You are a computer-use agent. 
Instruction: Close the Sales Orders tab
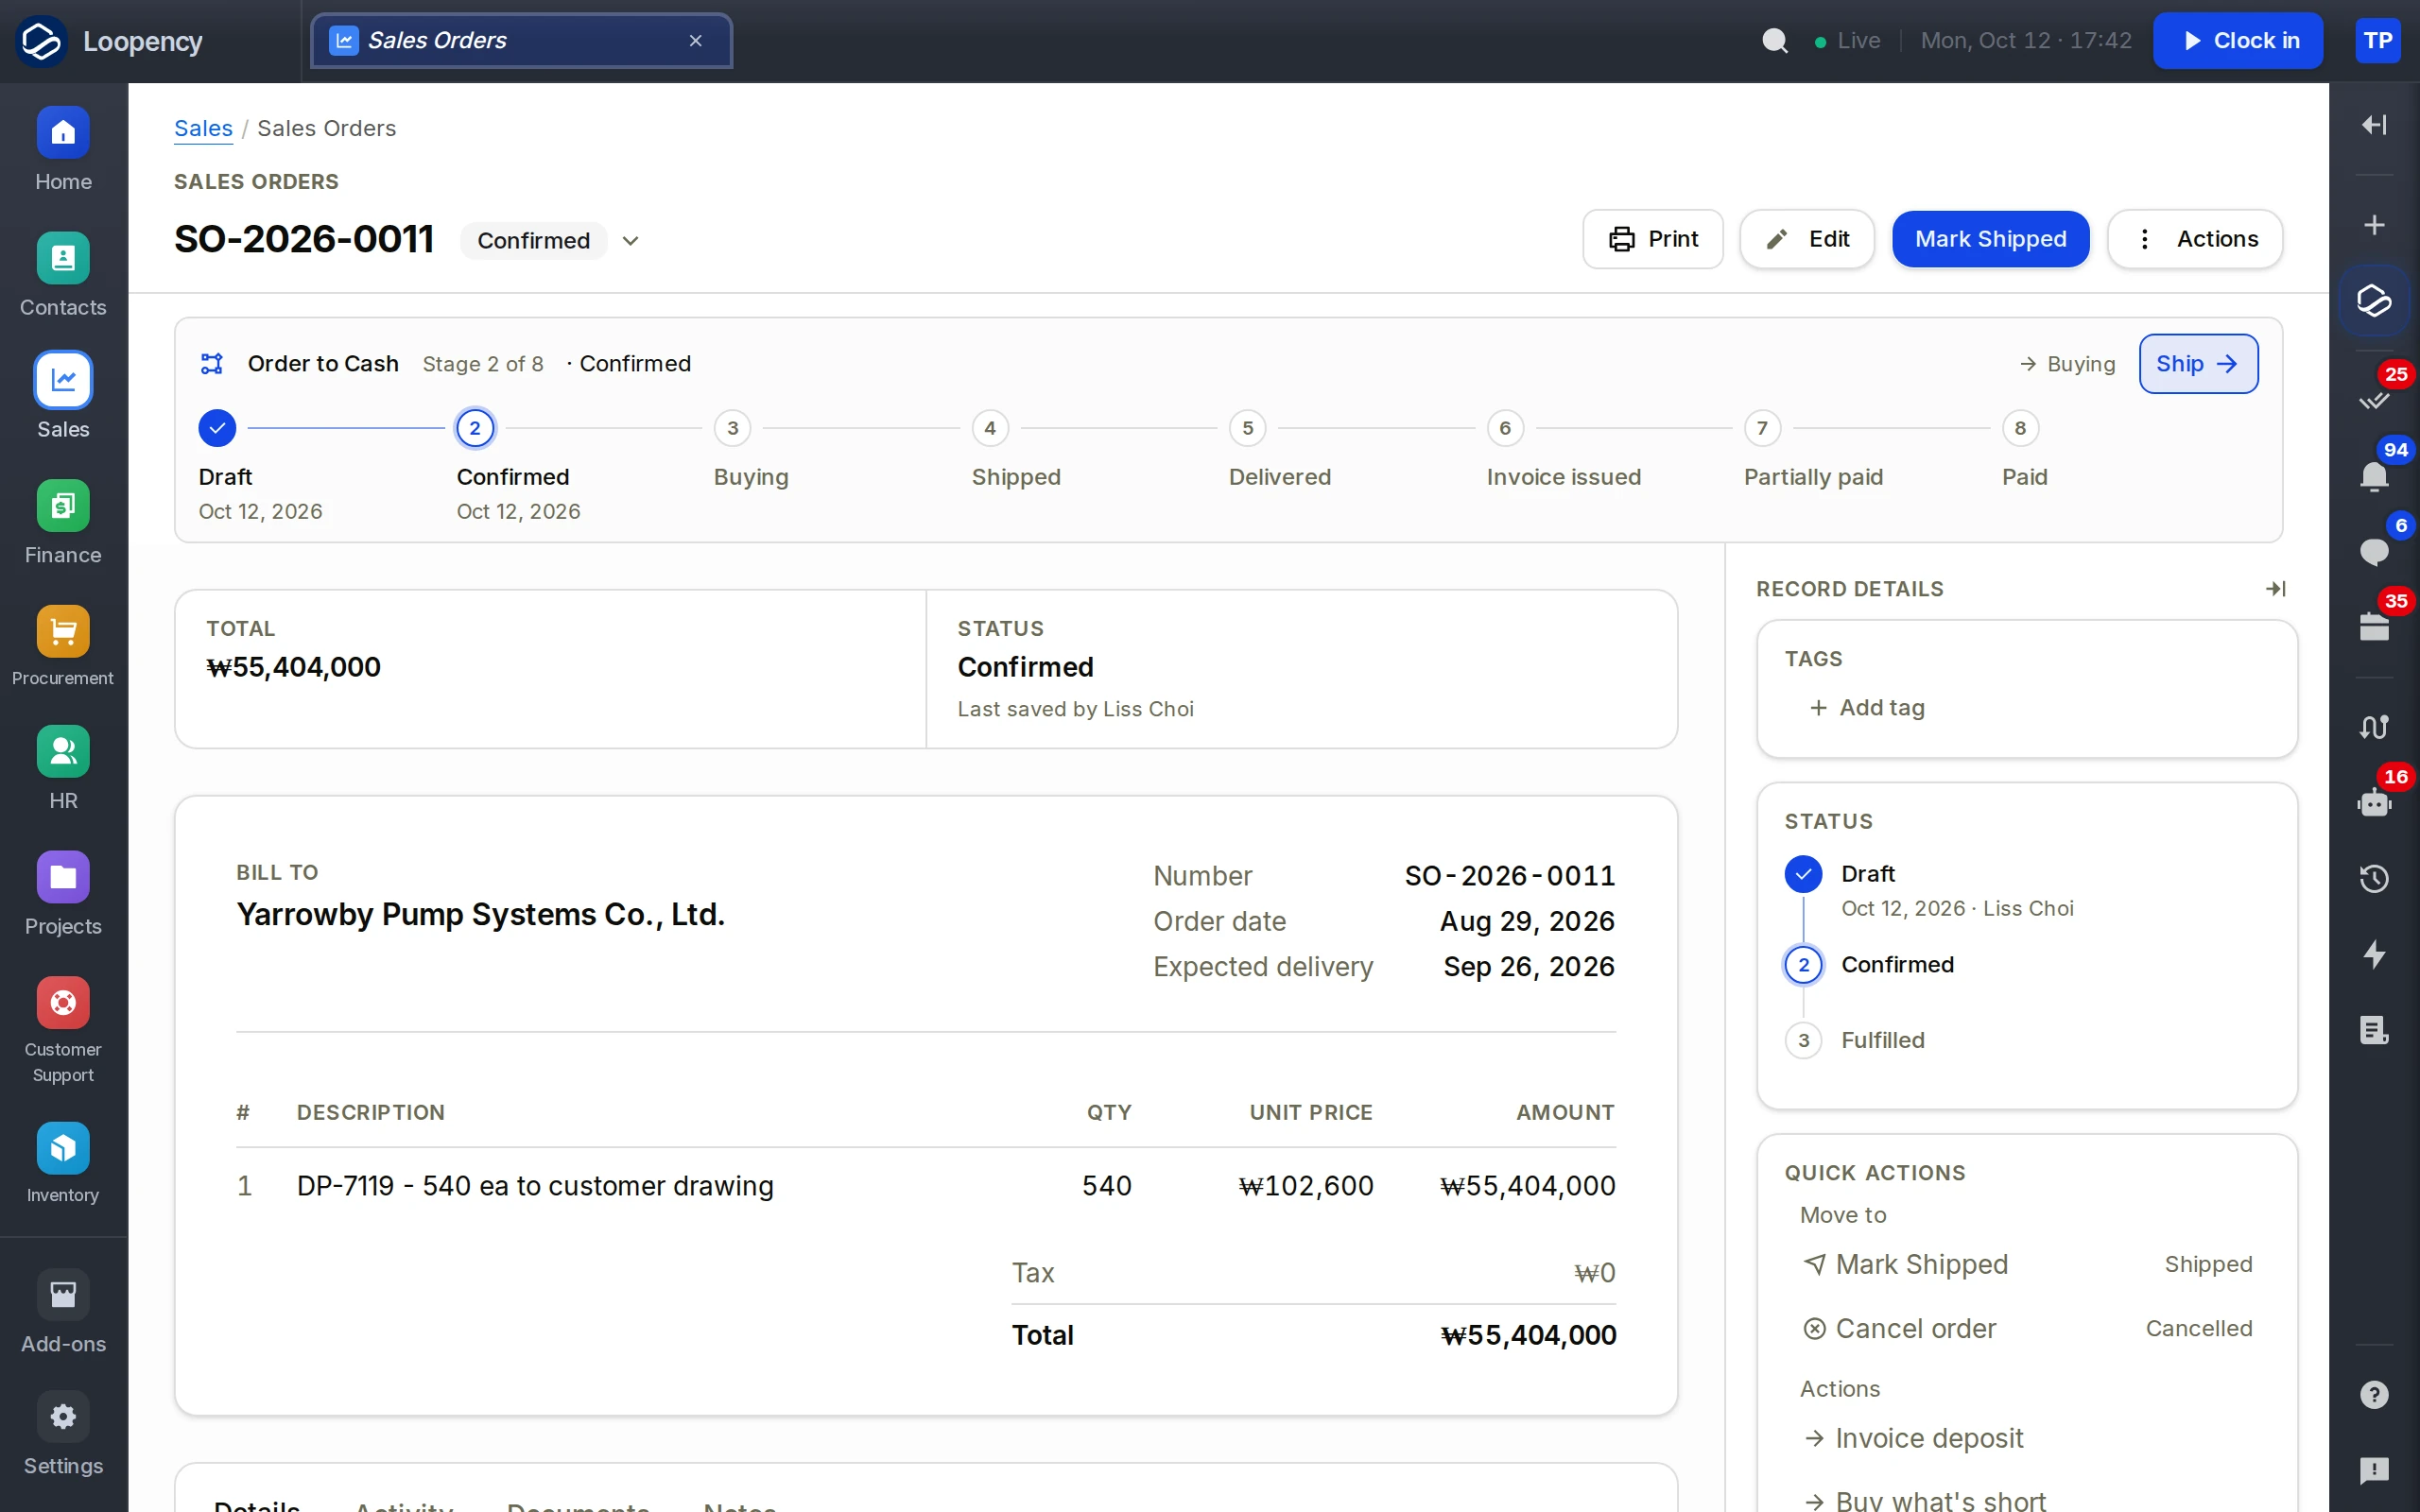pyautogui.click(x=696, y=41)
